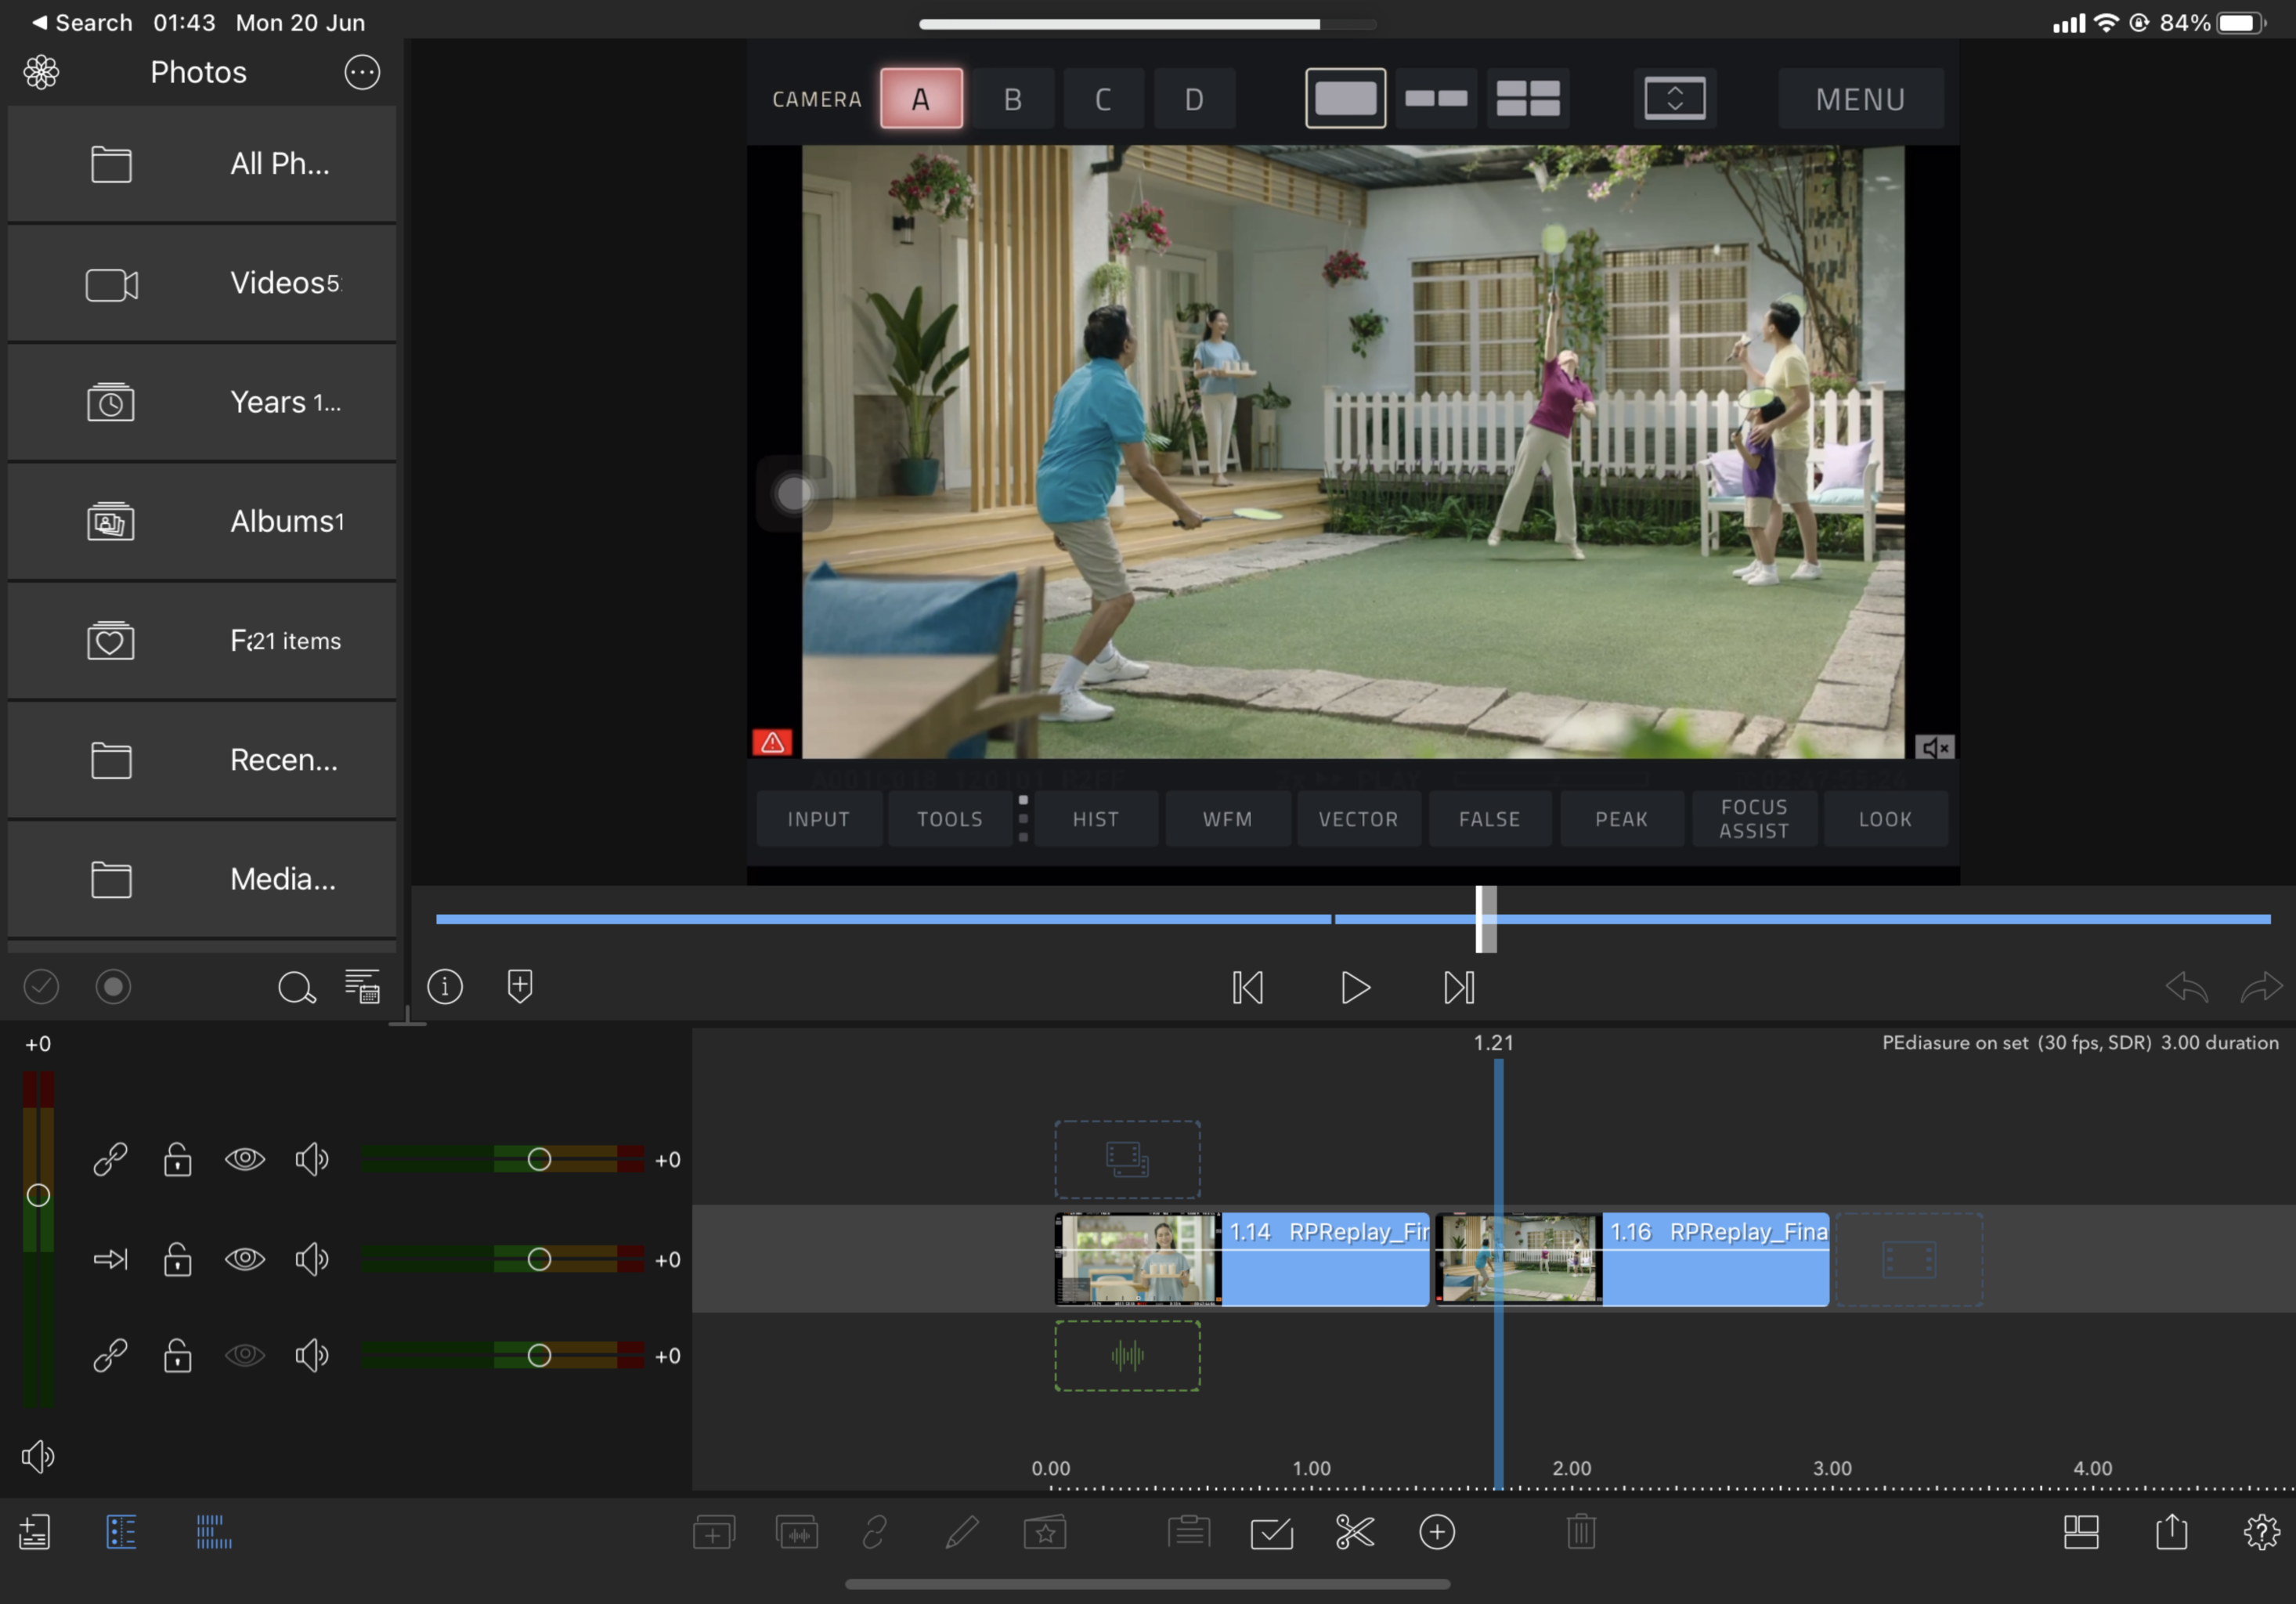The image size is (2296, 1604).
Task: Select the RPReplay clip labeled 1.16
Action: coord(1632,1259)
